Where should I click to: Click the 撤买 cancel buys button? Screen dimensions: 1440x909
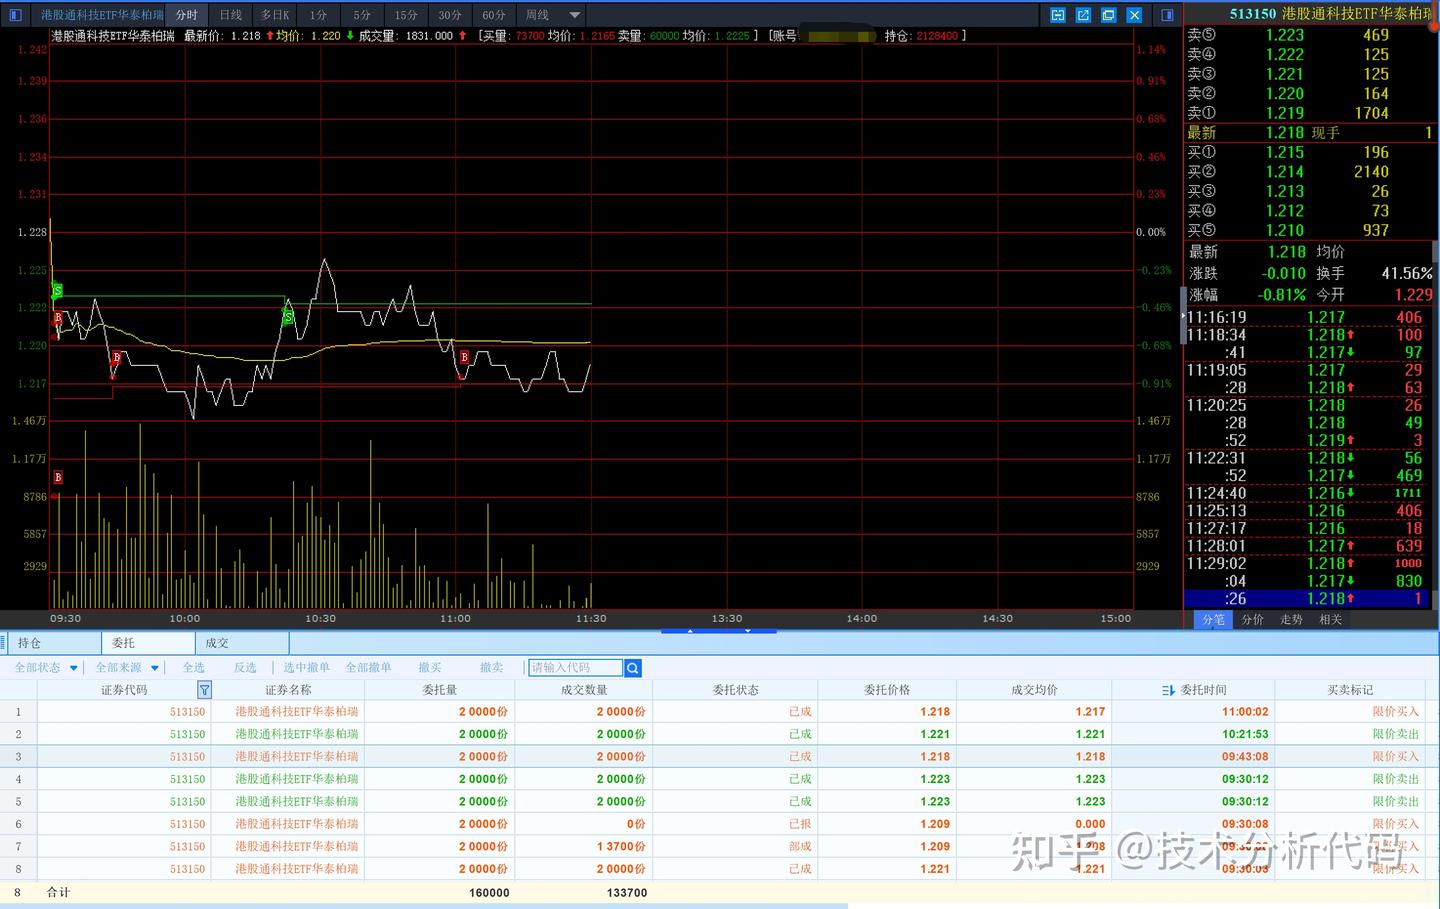[430, 668]
